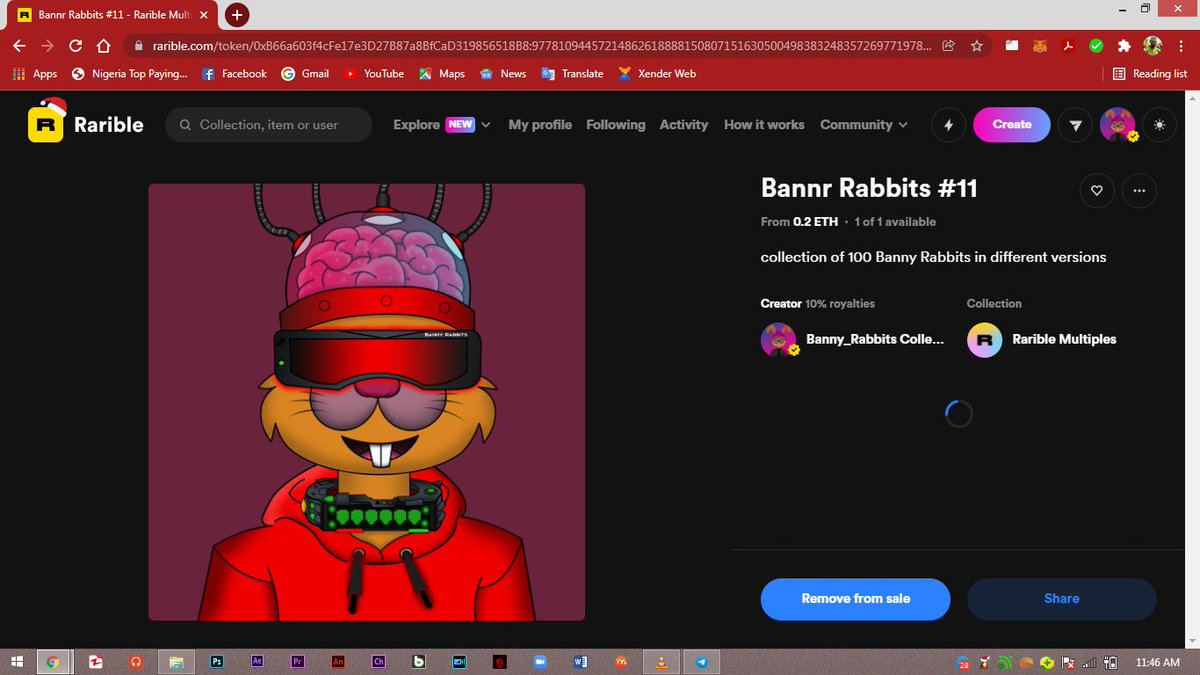Click the lightning bolt notifications icon
The height and width of the screenshot is (675, 1200).
(948, 125)
